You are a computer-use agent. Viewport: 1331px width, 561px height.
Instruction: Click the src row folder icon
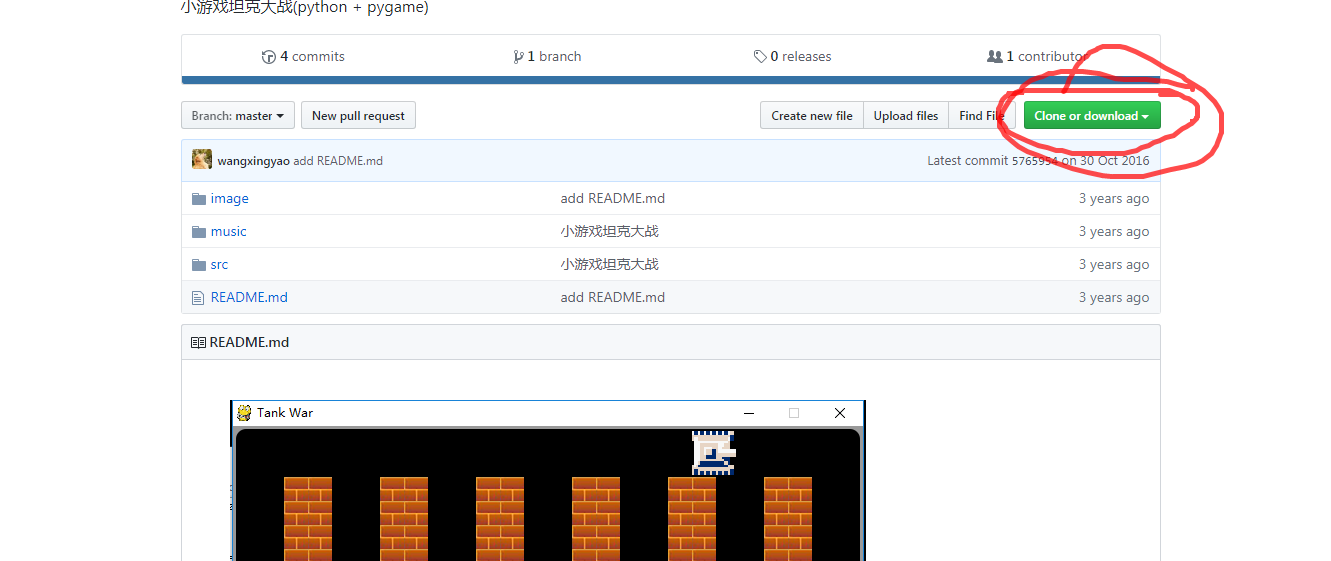199,265
